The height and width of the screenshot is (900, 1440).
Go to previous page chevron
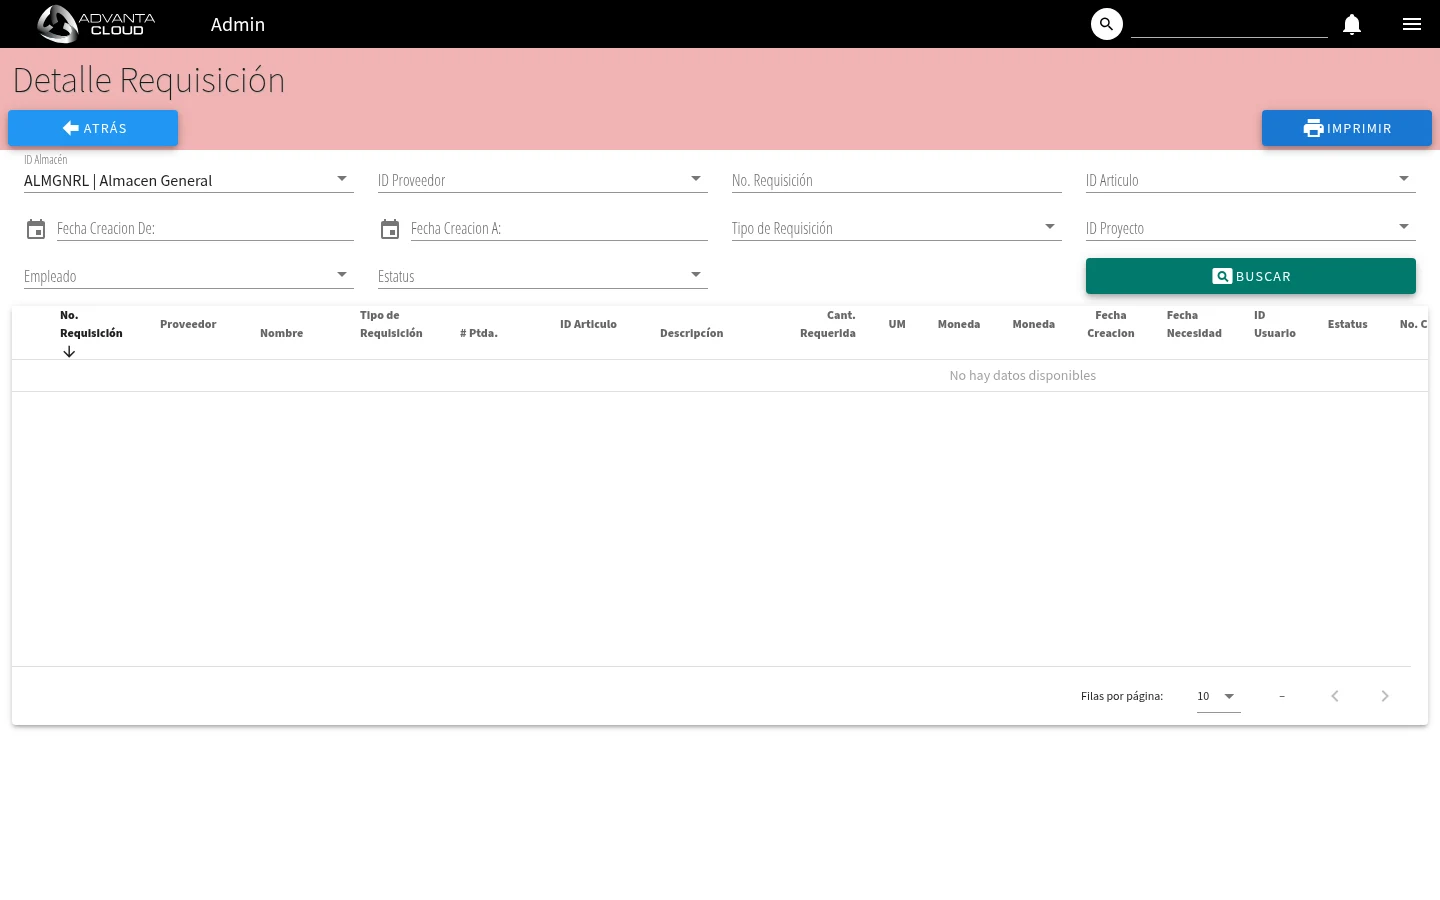coord(1335,696)
